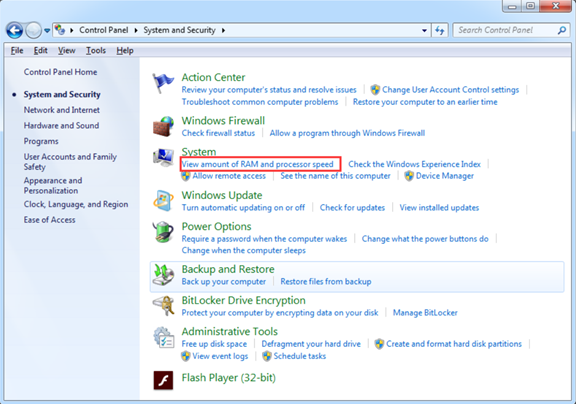Open the Device Manager link
Screen dimensions: 576x404
coord(444,176)
